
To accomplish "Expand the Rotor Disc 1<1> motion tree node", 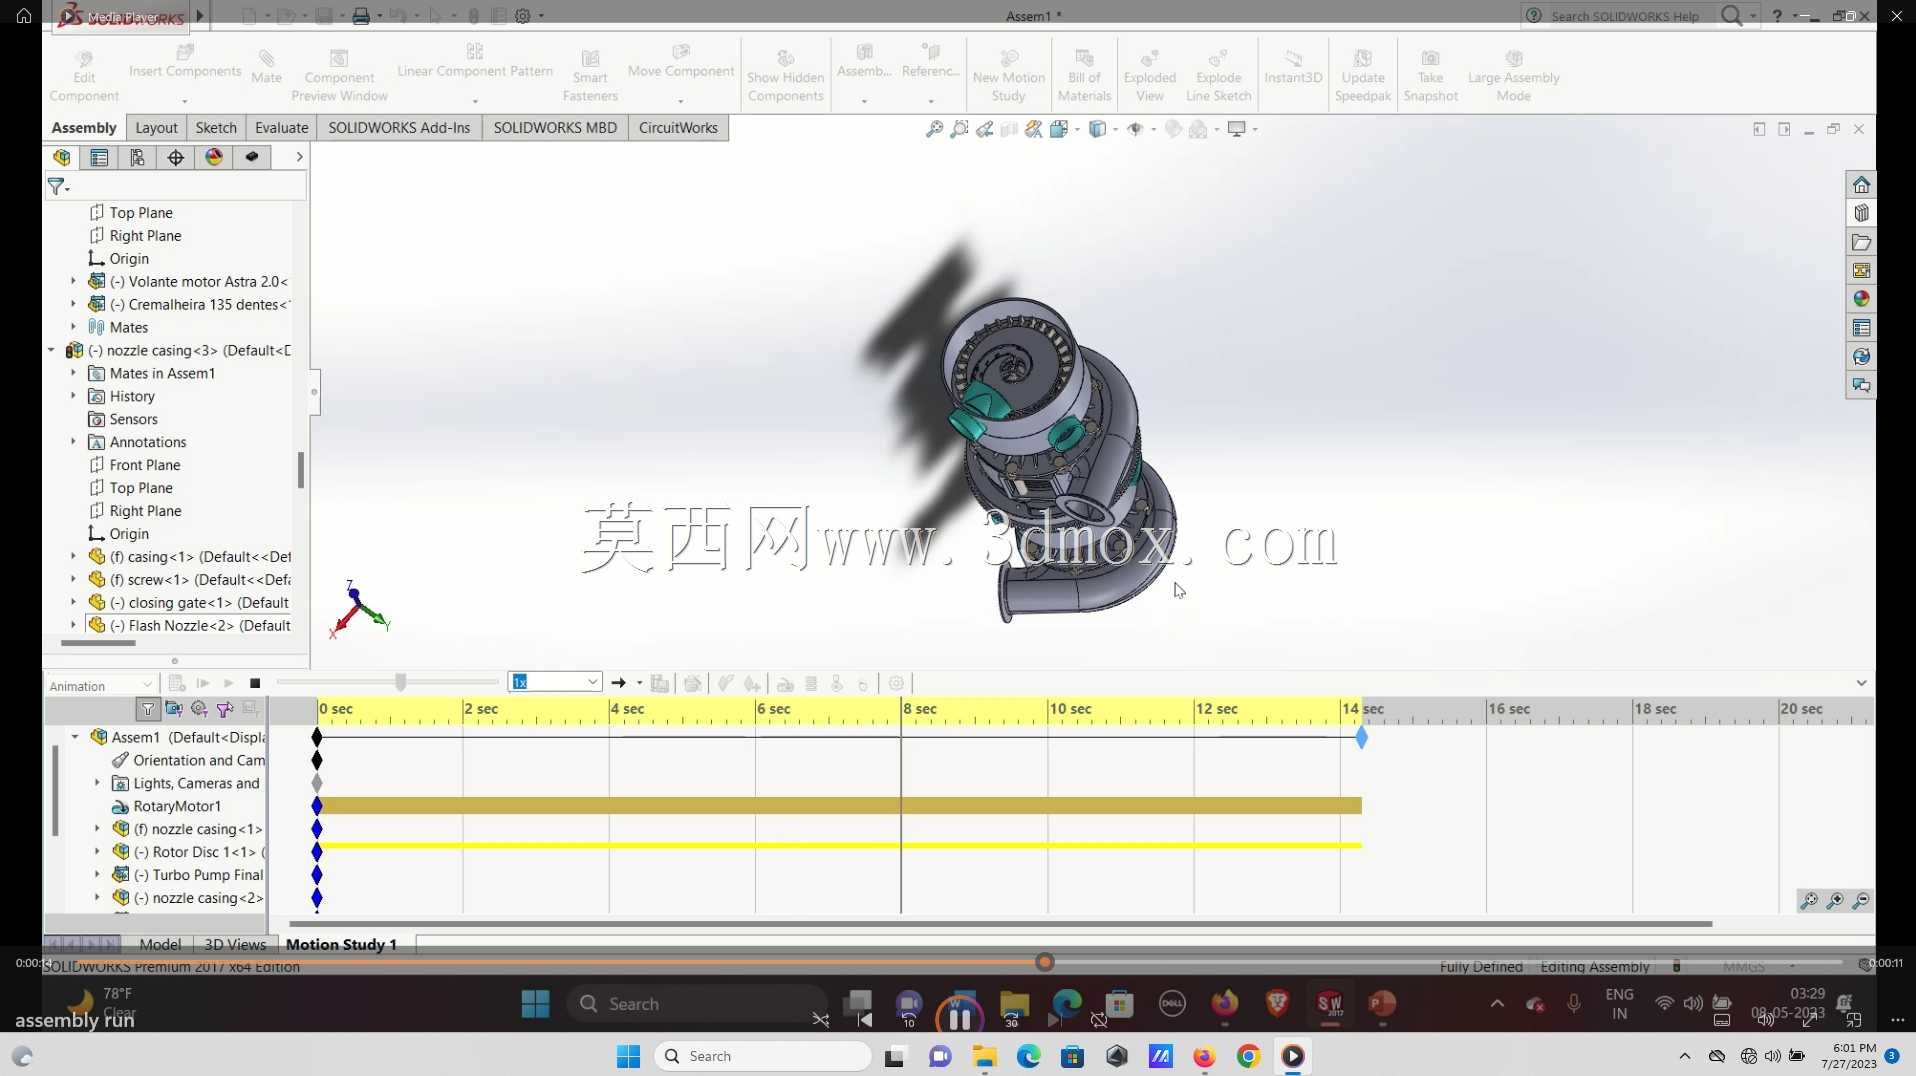I will (97, 852).
